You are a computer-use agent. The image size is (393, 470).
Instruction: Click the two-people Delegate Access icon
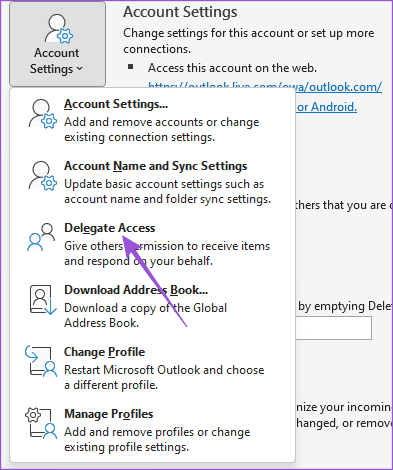[41, 237]
